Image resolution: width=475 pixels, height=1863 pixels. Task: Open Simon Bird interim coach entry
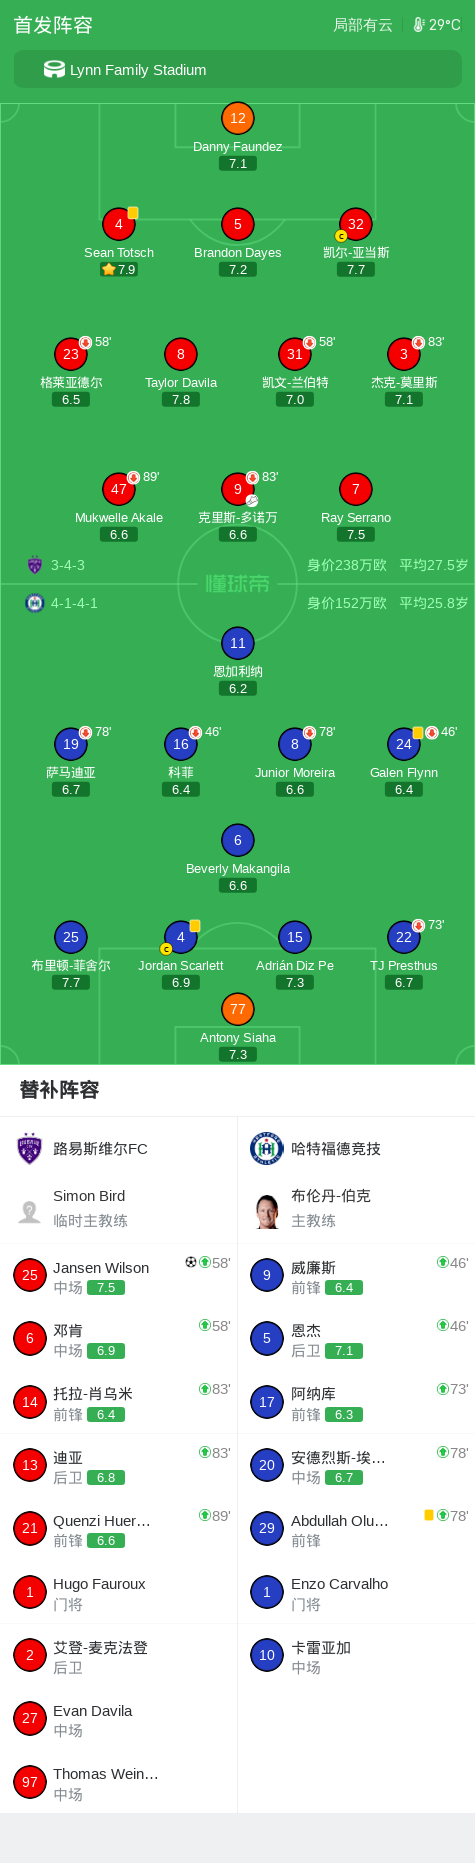point(119,1208)
